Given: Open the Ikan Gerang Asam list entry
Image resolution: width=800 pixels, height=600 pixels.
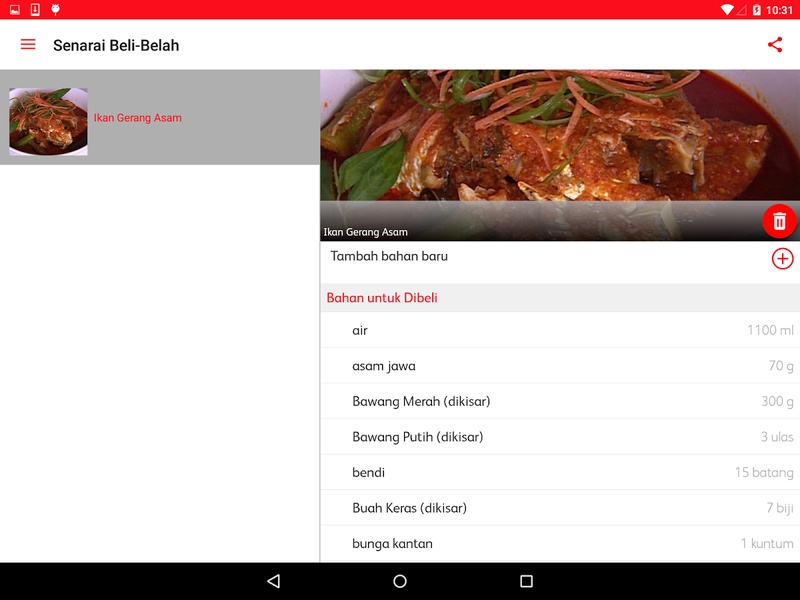Looking at the screenshot, I should (160, 117).
